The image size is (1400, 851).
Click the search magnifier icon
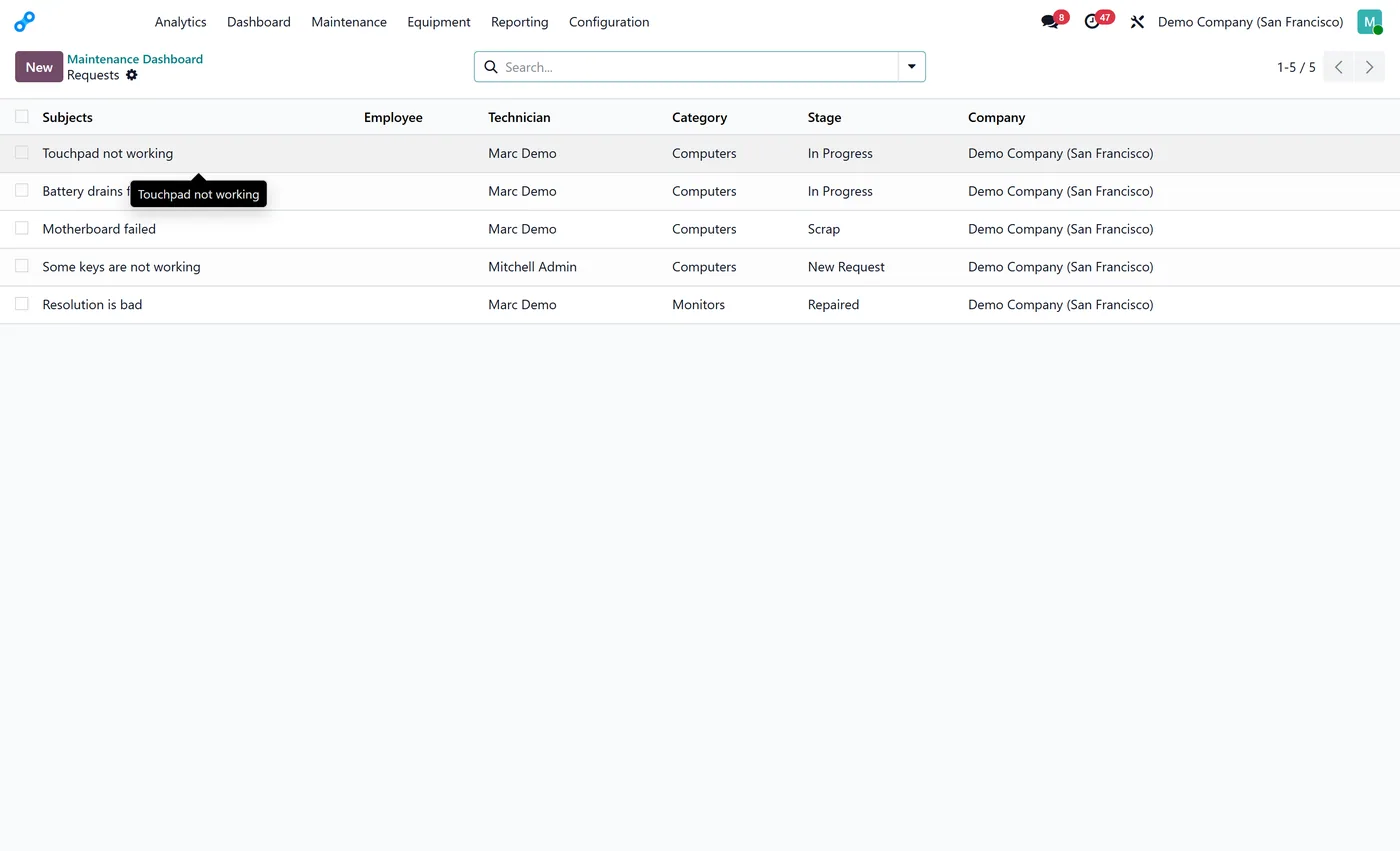point(491,67)
